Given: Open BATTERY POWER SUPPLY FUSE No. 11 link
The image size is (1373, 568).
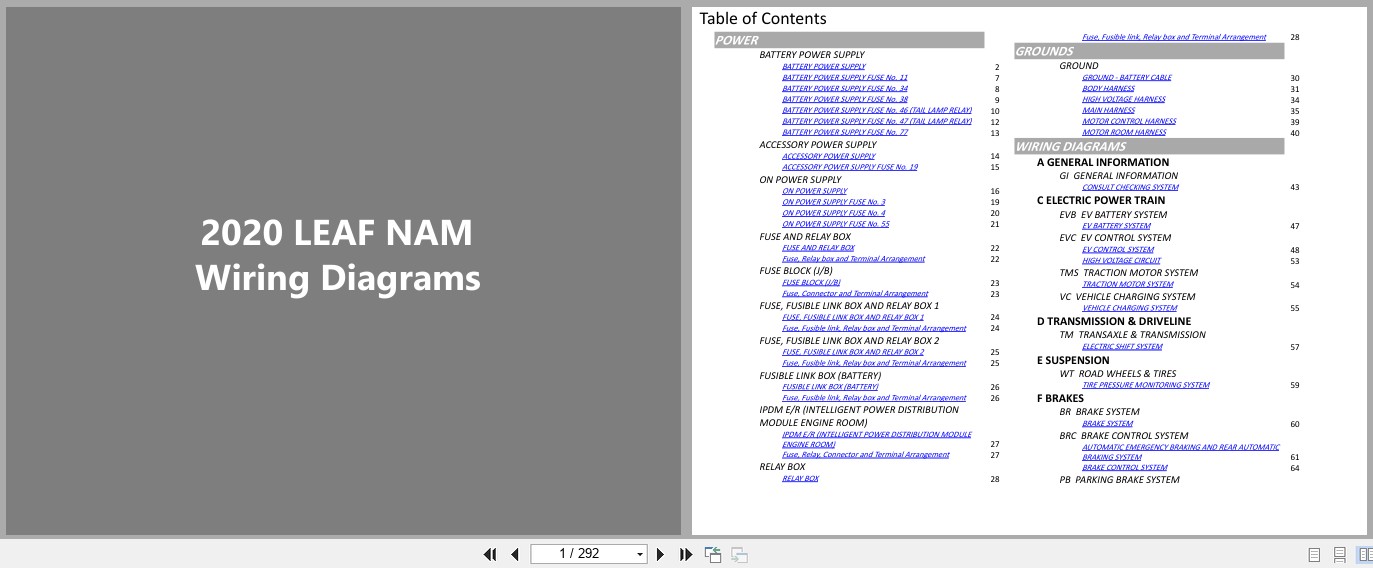Looking at the screenshot, I should coord(845,77).
